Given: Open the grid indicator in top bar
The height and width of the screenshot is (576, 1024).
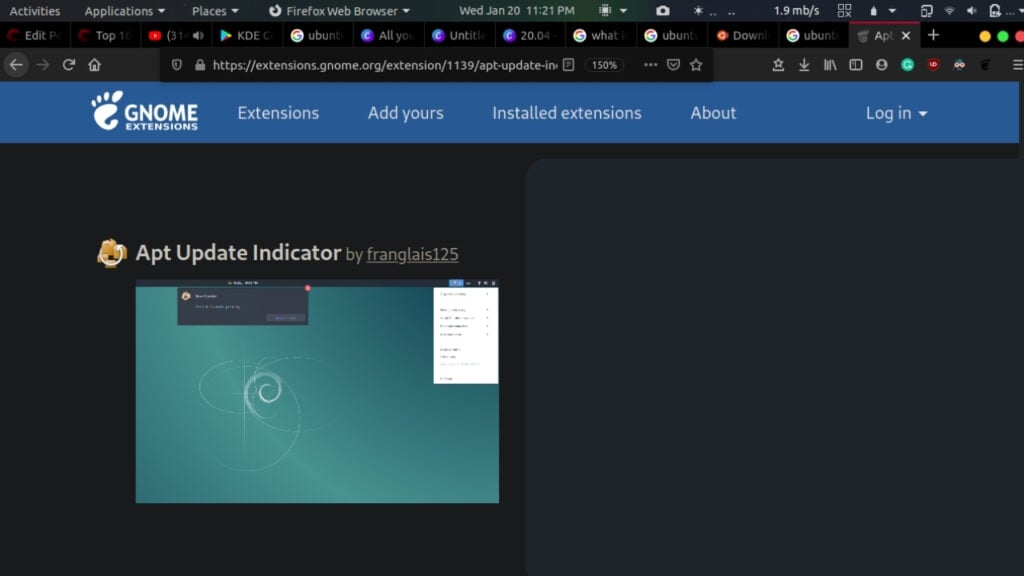Looking at the screenshot, I should [844, 10].
